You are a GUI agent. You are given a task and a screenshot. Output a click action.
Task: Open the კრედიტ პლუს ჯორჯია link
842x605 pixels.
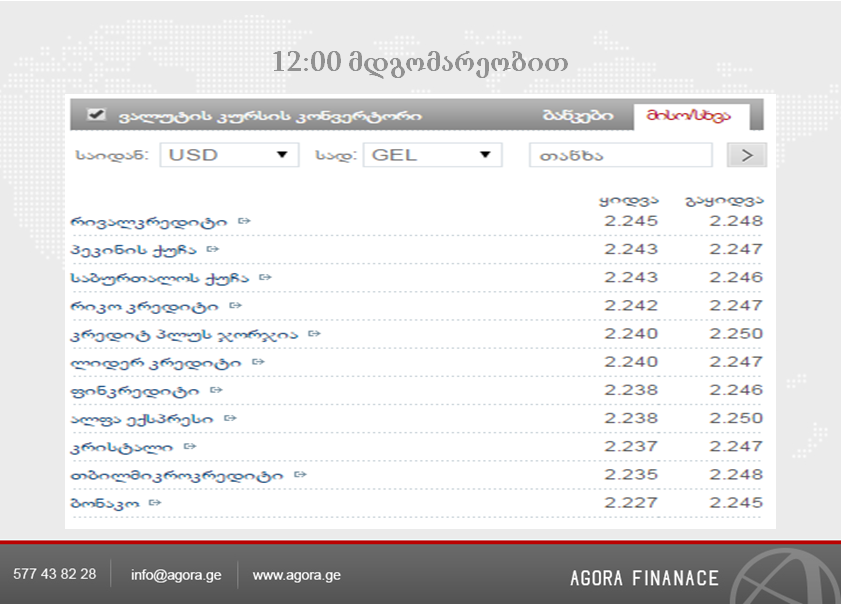[184, 334]
